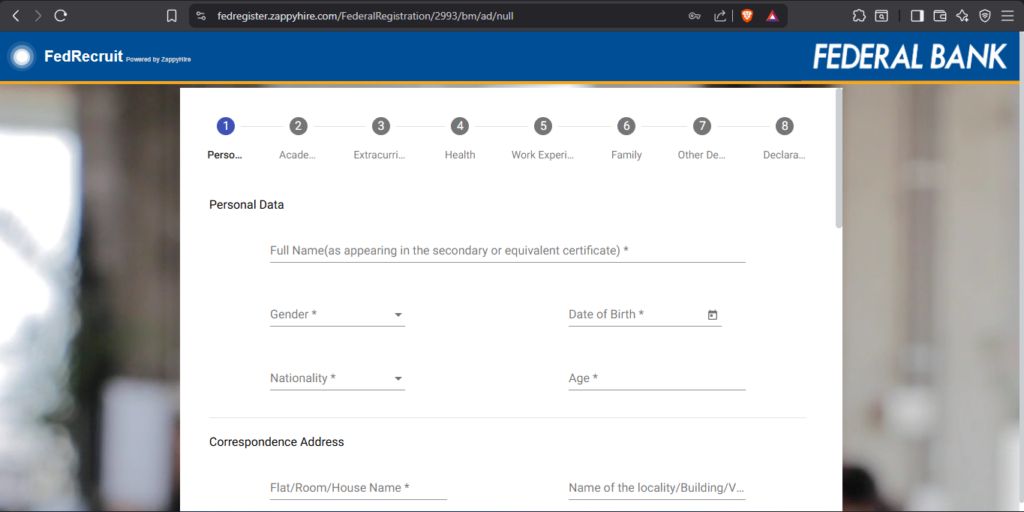Bookmark this page using the bookmark icon
Screen dimensions: 1024x512
172,16
